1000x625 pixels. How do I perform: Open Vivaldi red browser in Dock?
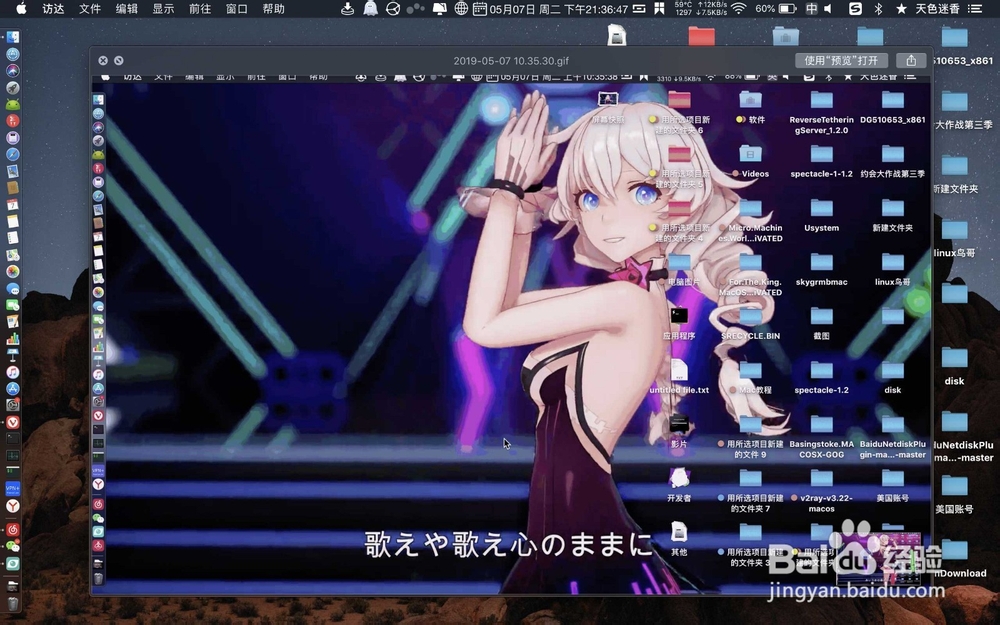pos(12,422)
